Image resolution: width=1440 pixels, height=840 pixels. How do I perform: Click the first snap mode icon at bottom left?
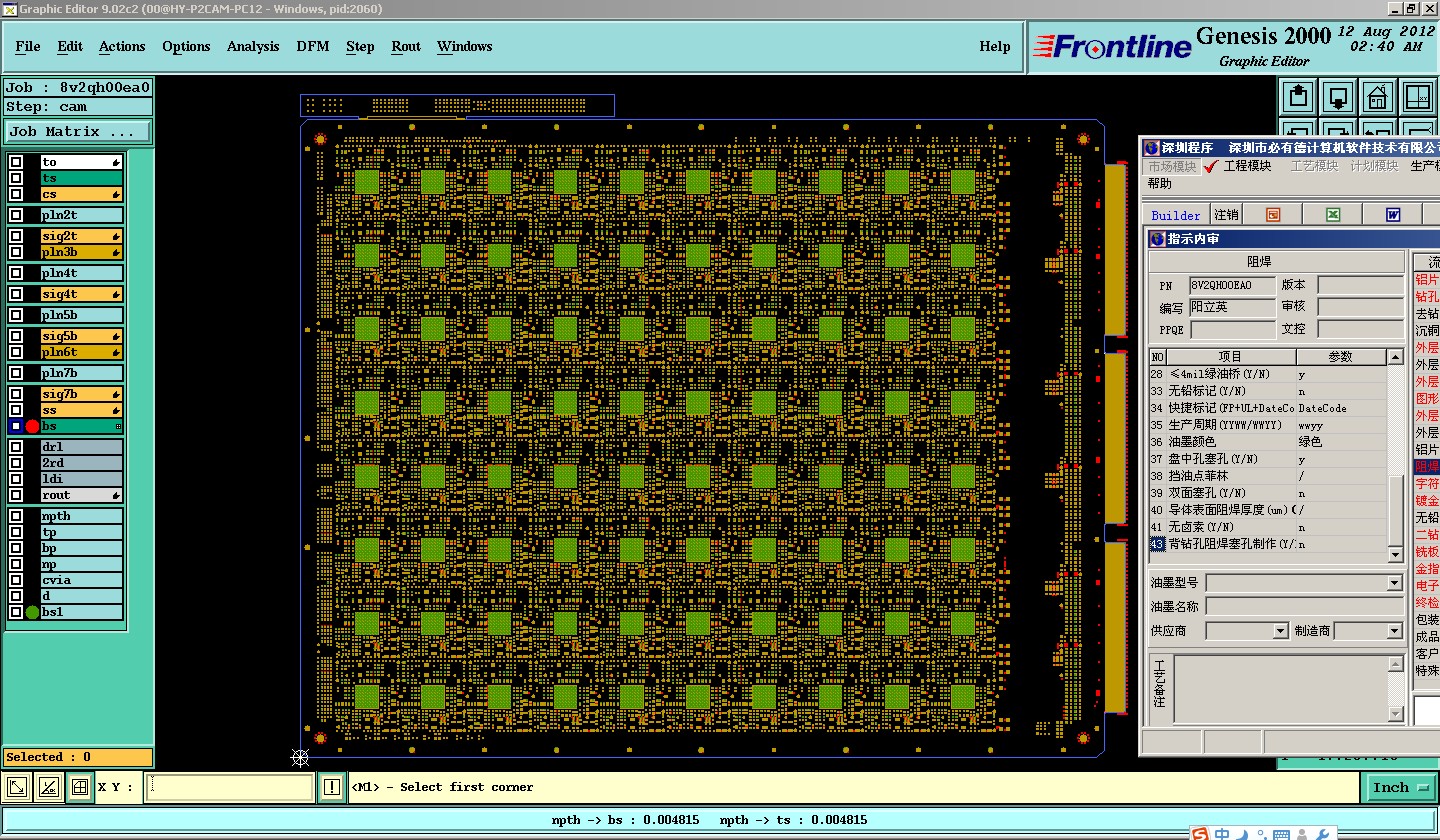click(x=17, y=787)
